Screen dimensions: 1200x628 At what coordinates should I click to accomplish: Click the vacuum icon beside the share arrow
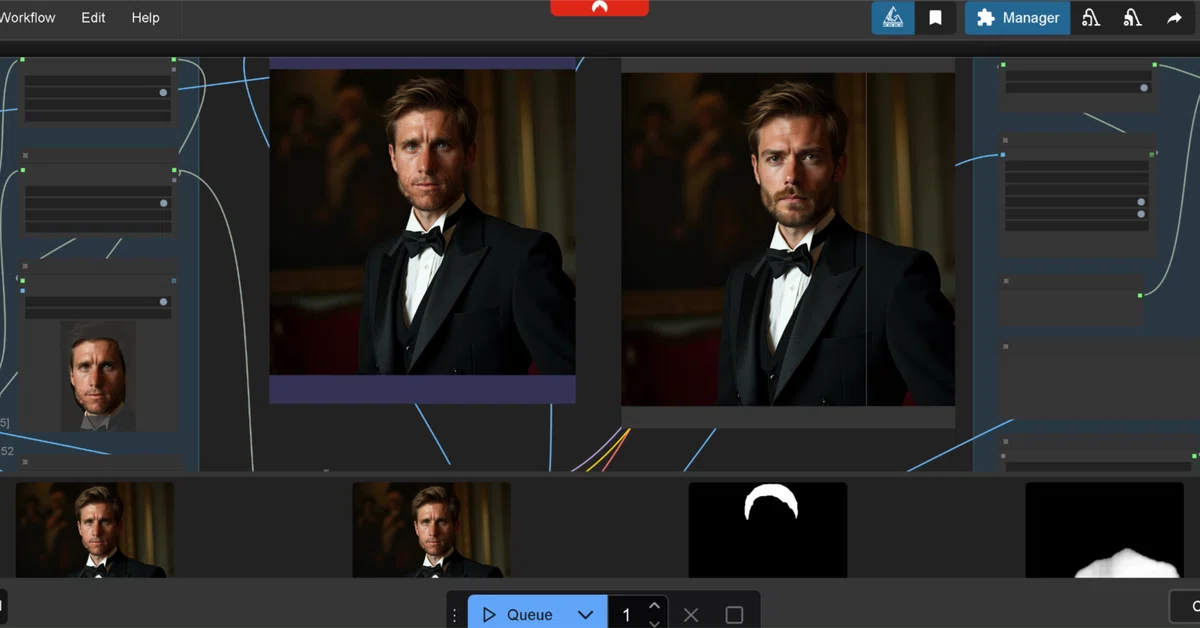(x=1132, y=18)
